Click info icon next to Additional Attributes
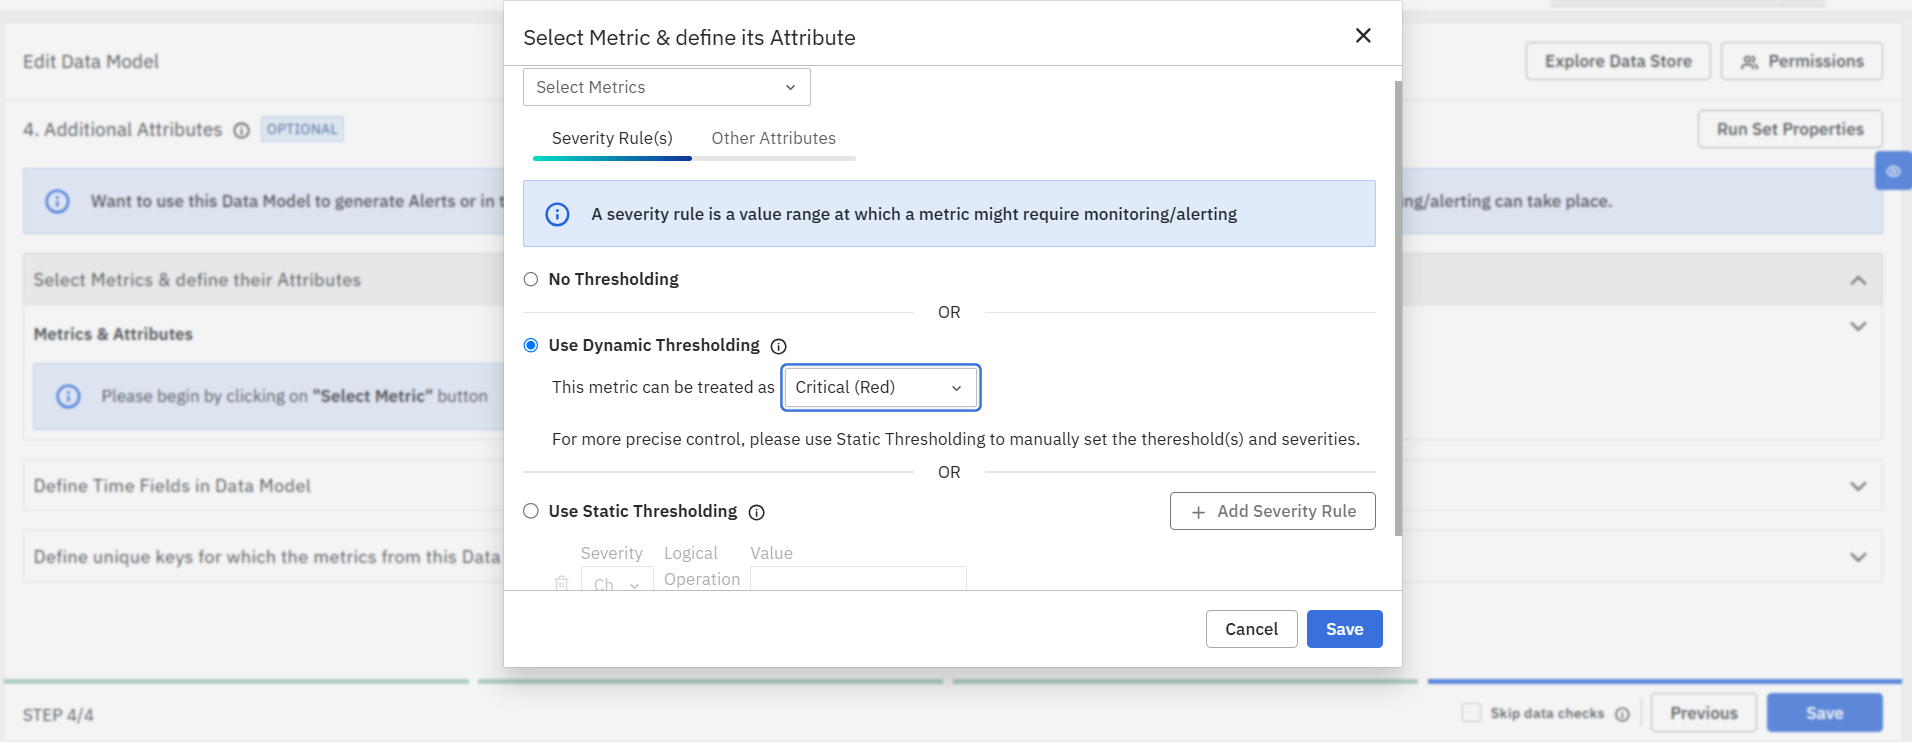Image resolution: width=1912 pixels, height=743 pixels. pos(241,130)
